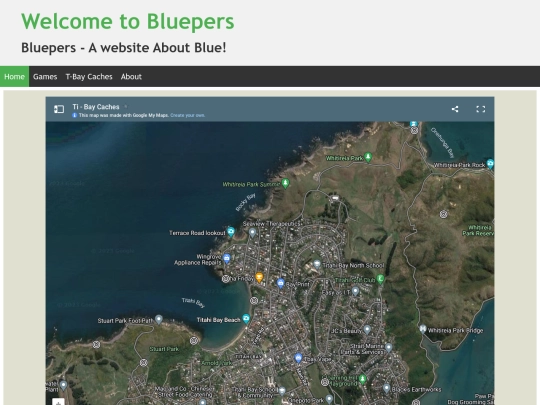This screenshot has width=540, height=405.
Task: Click the Easy as I.T. map pin
Action: [x=355, y=291]
